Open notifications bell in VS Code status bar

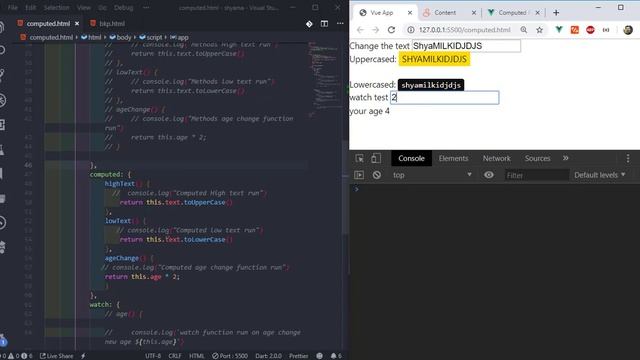tap(336, 356)
